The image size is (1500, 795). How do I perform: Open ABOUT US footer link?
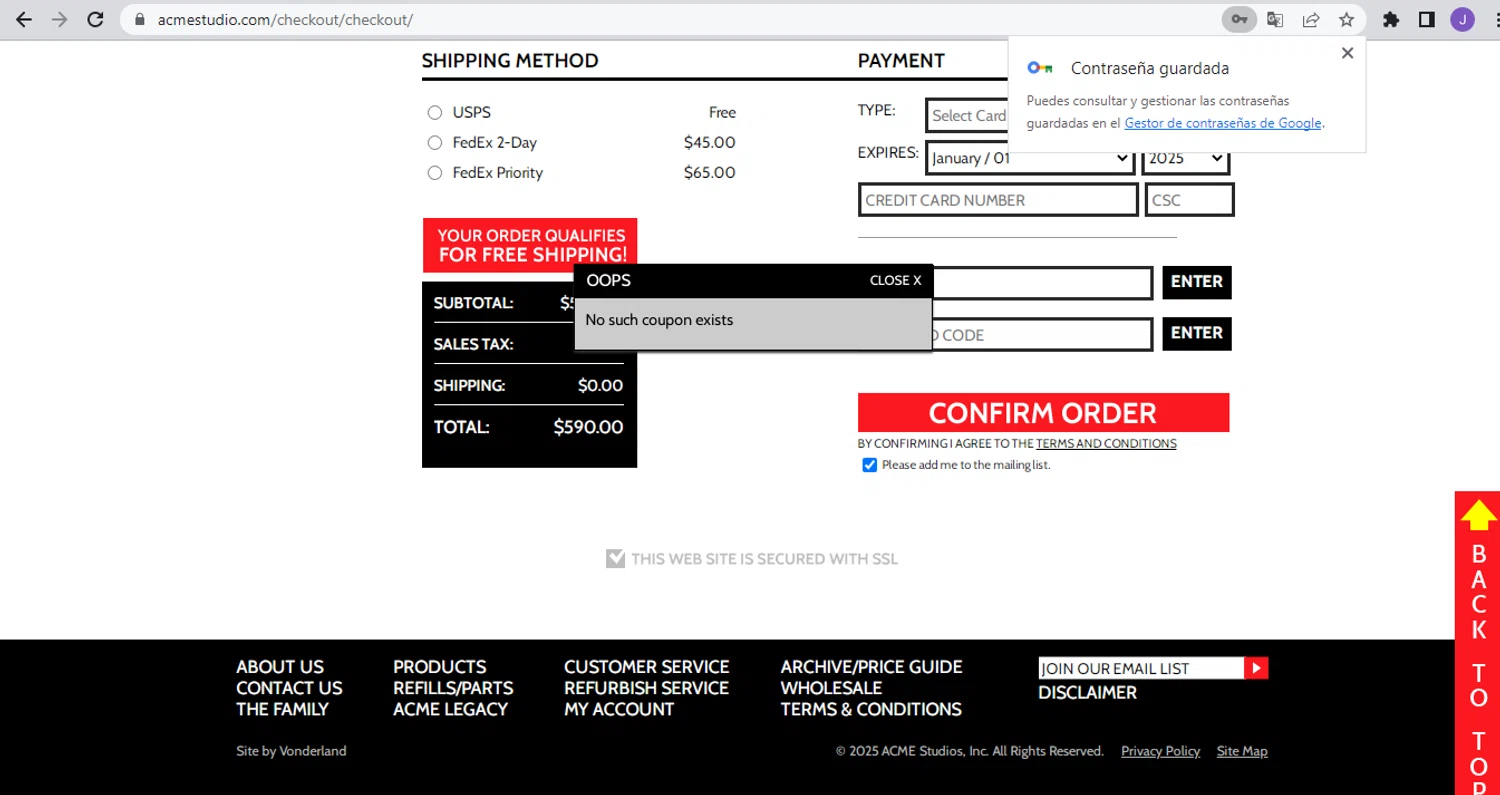click(280, 667)
